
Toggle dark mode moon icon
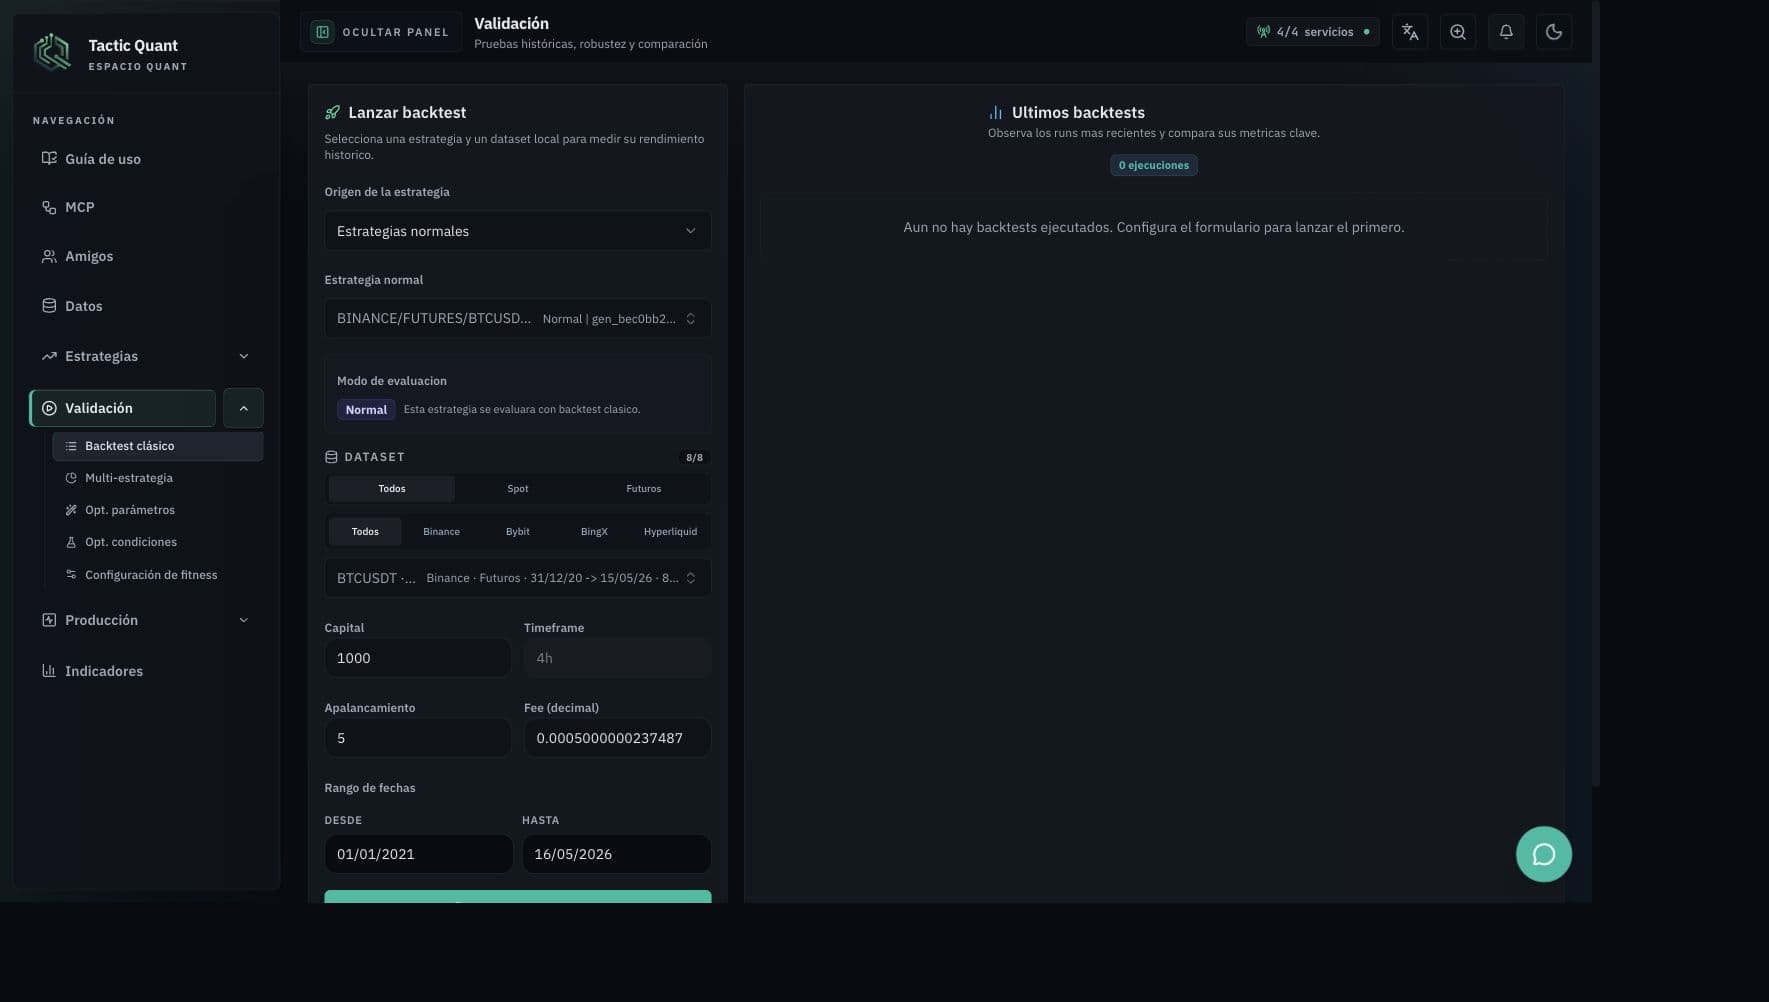pos(1554,32)
